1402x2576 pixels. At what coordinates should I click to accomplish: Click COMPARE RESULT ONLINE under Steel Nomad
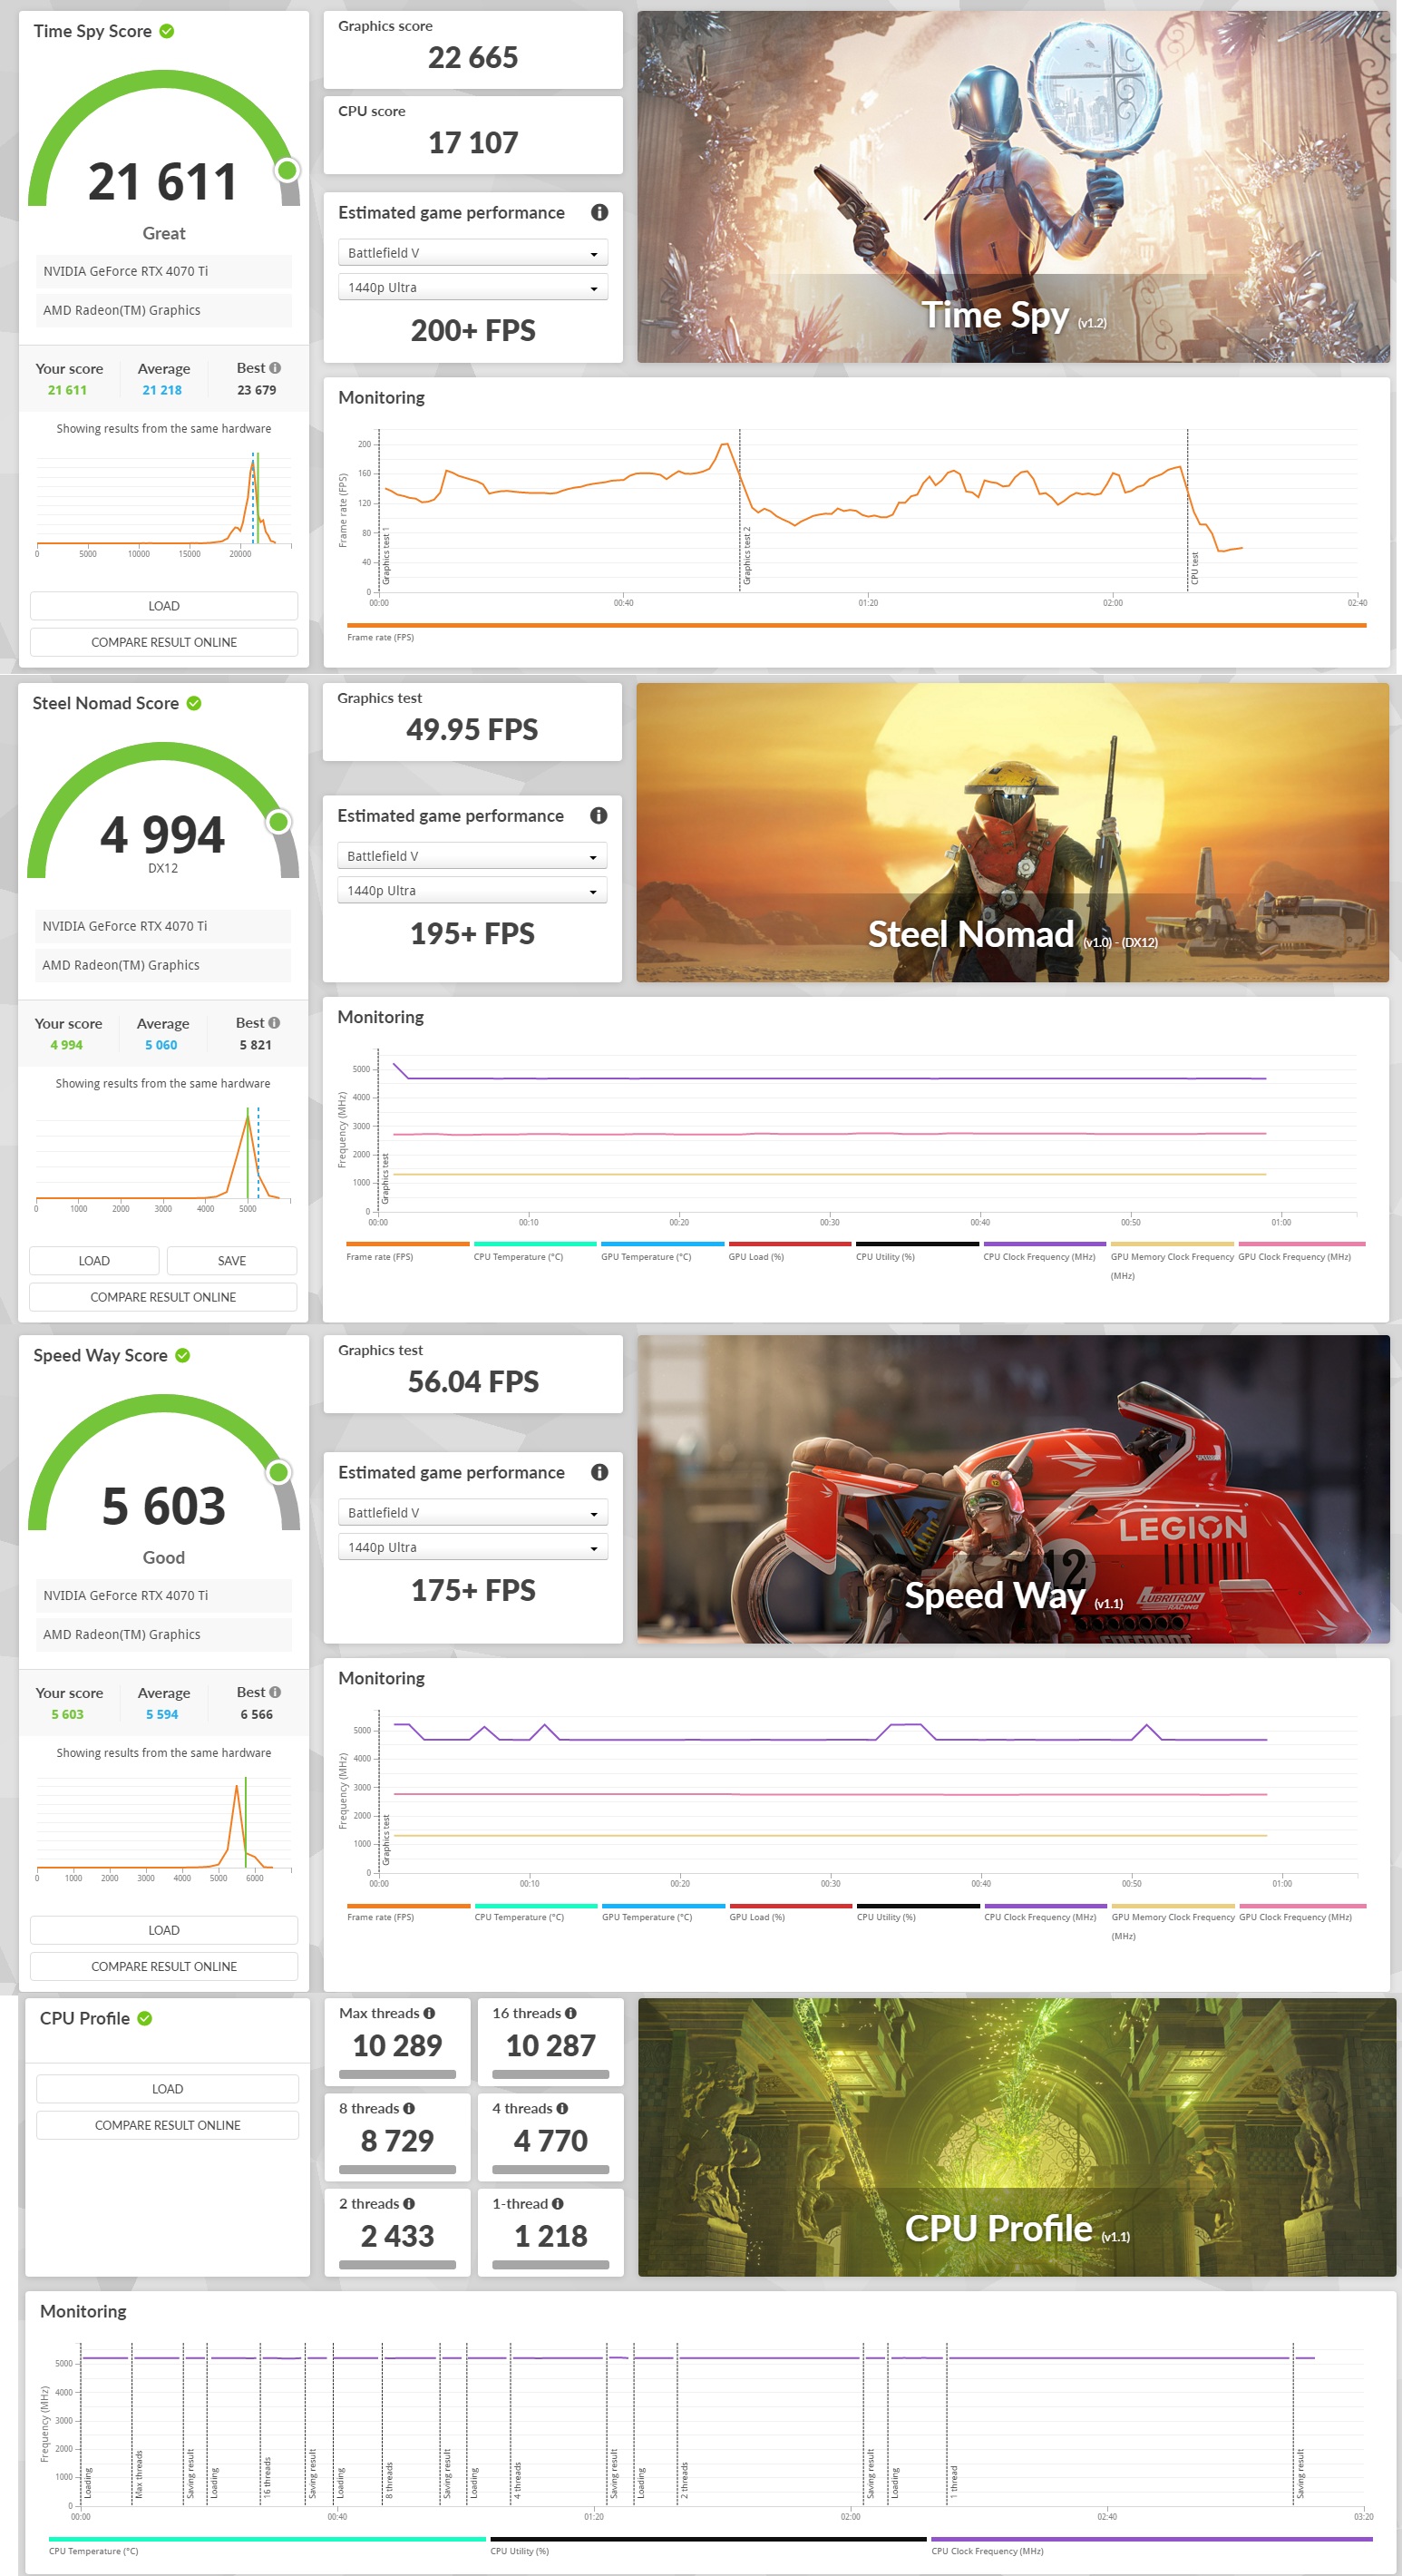click(163, 1297)
